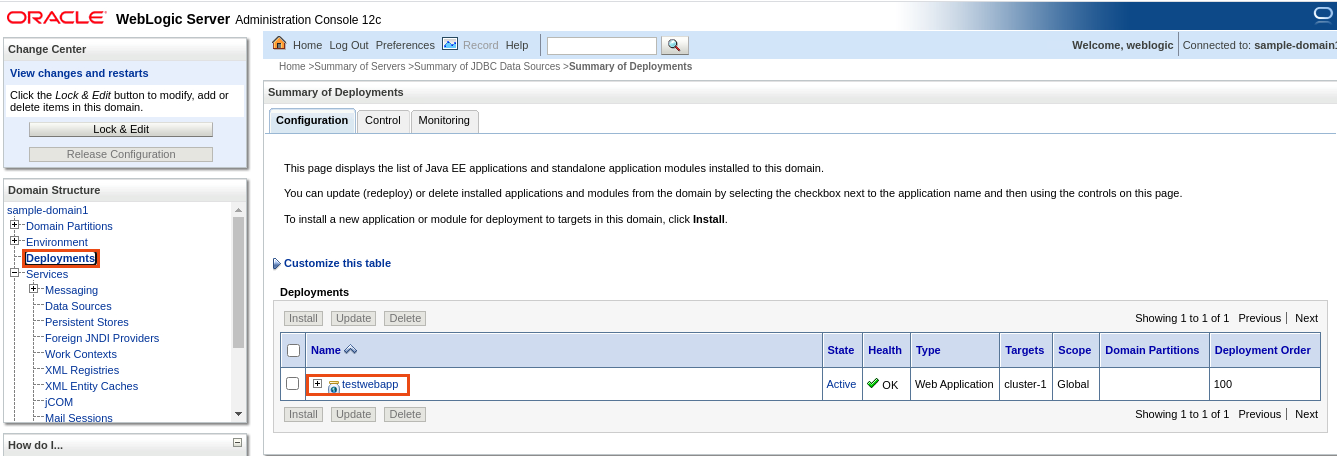Image resolution: width=1337 pixels, height=456 pixels.
Task: Click the bottom Update button
Action: (354, 414)
